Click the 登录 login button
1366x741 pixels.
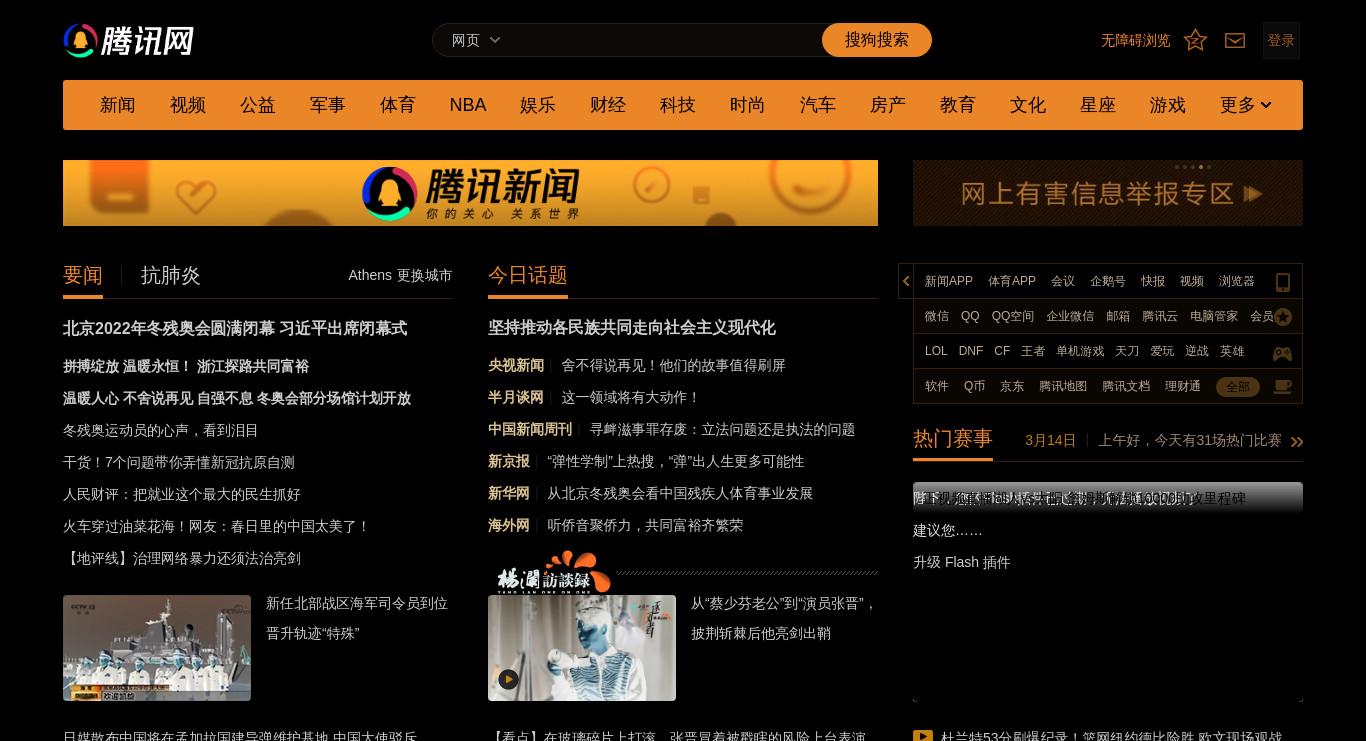click(1281, 40)
